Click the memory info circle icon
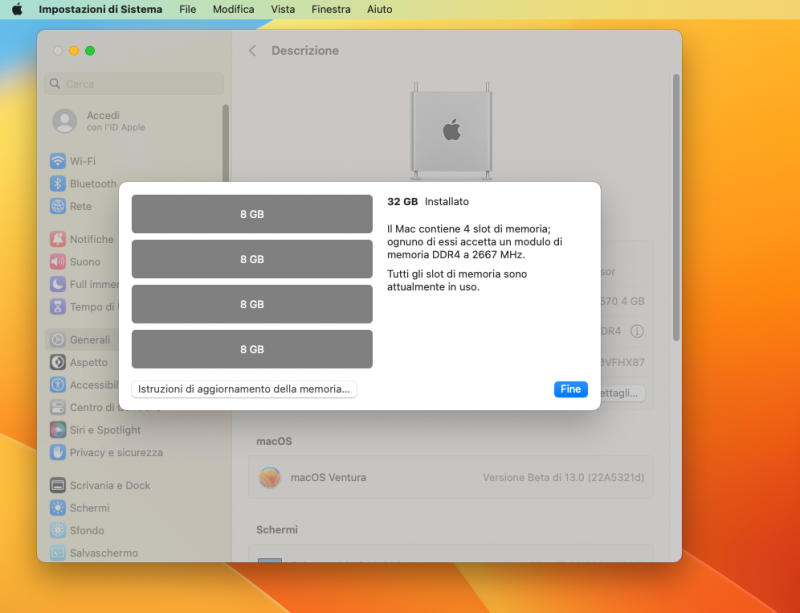Screen dimensions: 800x613 point(637,331)
